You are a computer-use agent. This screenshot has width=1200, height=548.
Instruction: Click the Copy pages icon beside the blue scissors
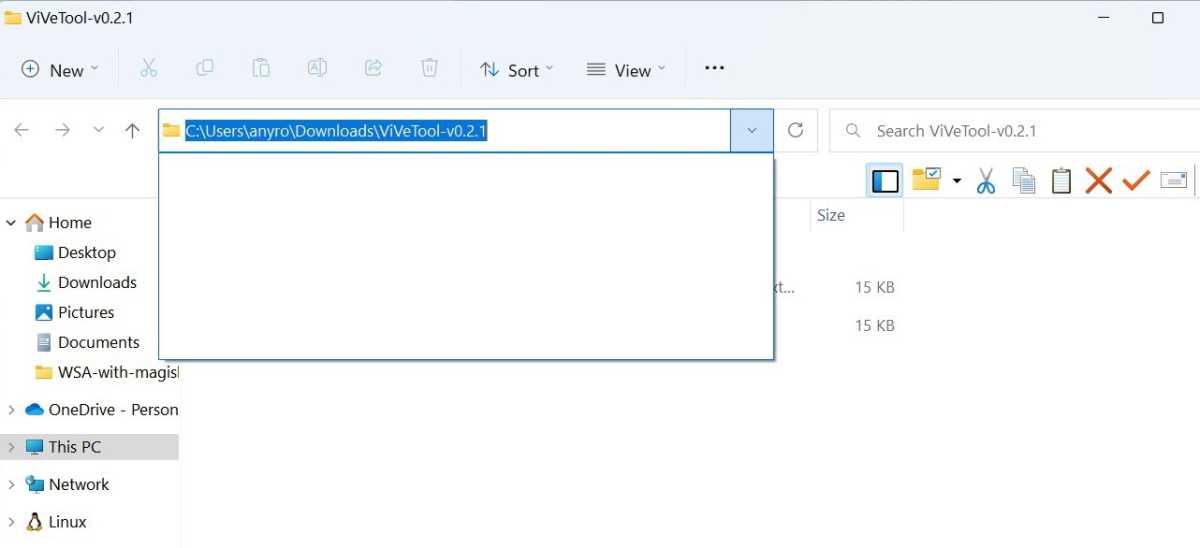tap(1024, 180)
